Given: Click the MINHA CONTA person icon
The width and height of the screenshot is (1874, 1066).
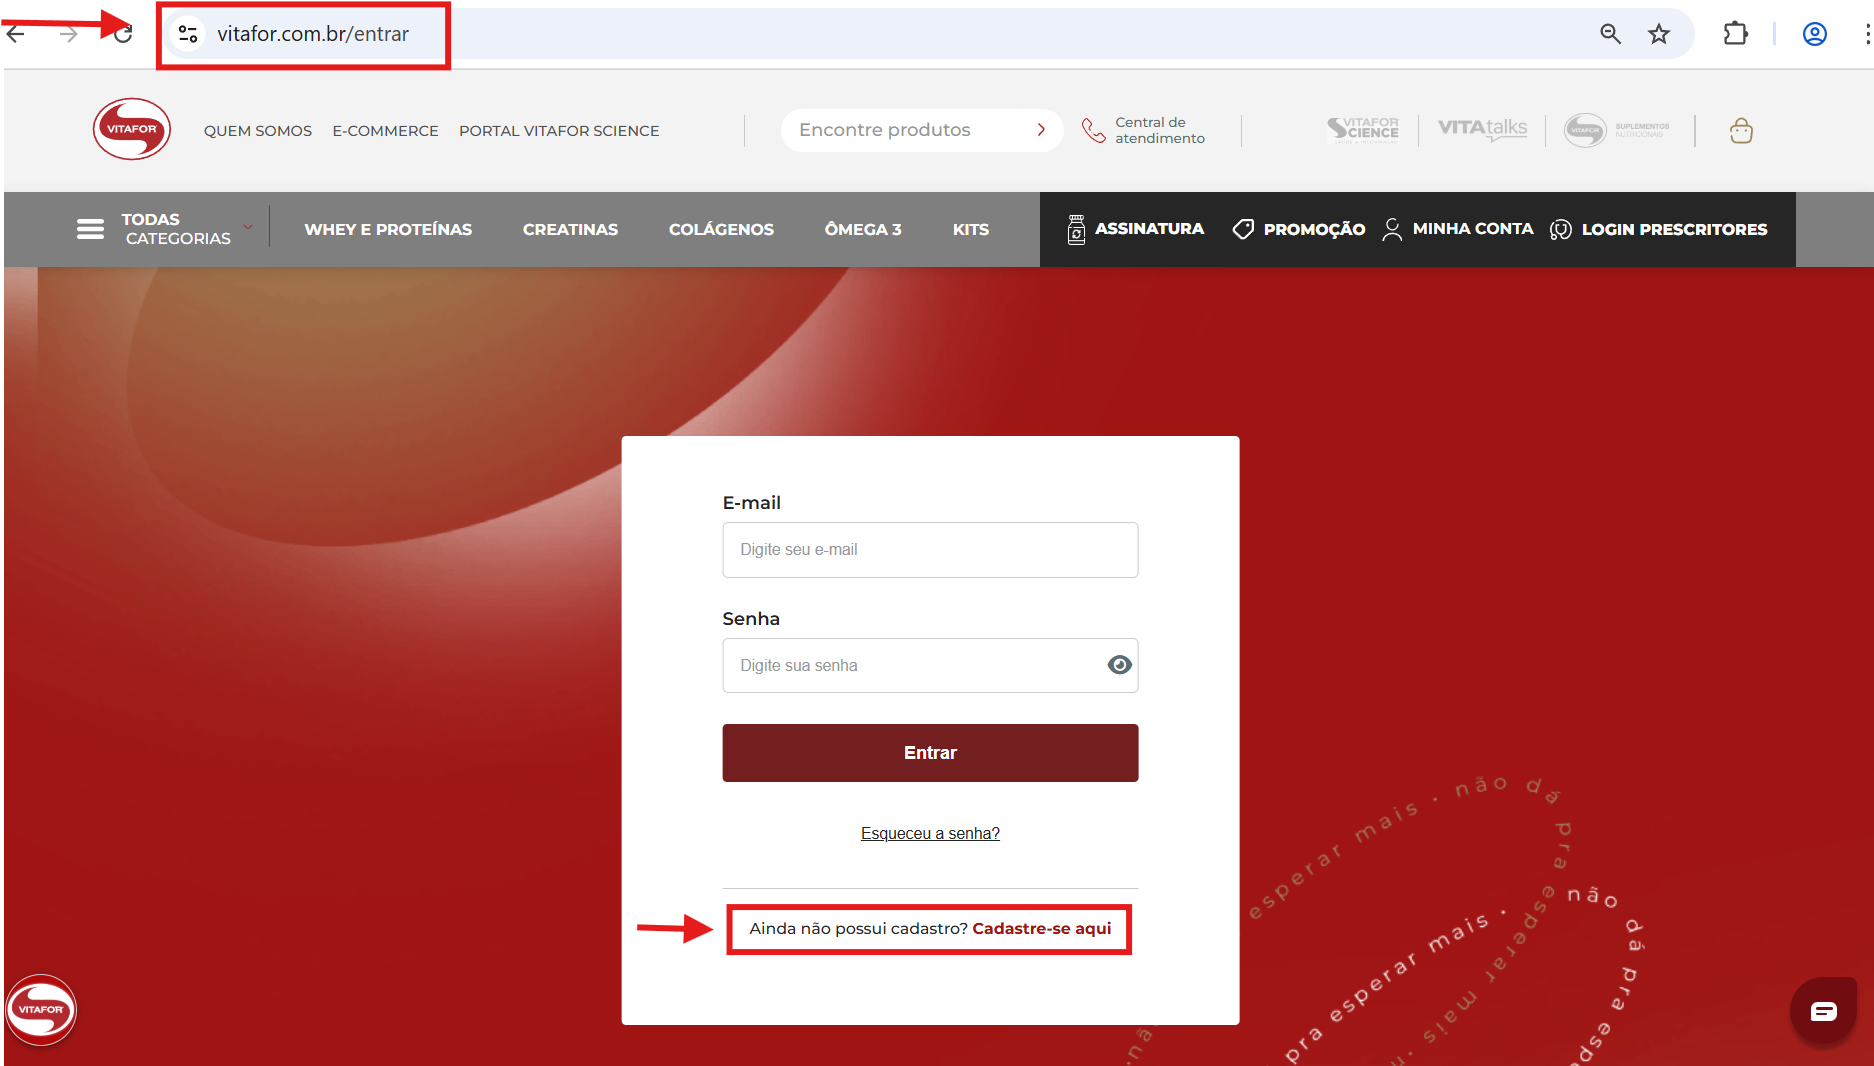Looking at the screenshot, I should tap(1391, 229).
